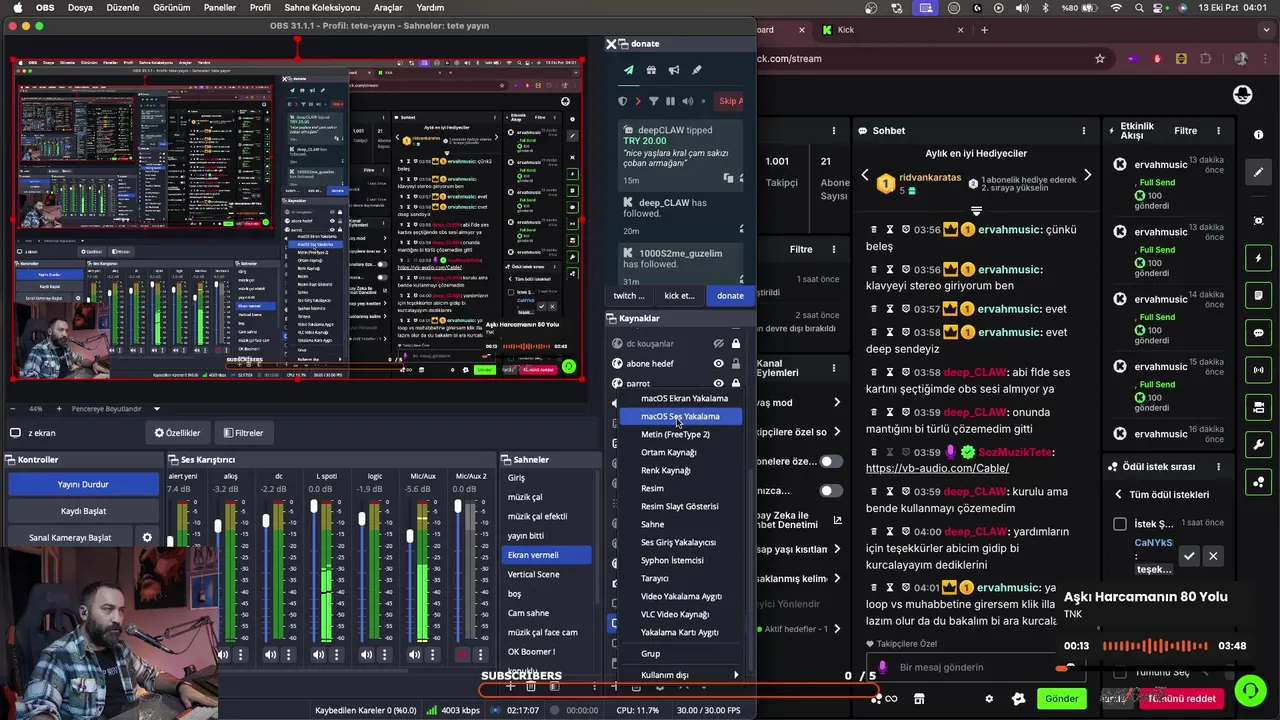Open Sohbet panel options menu

pyautogui.click(x=1084, y=131)
